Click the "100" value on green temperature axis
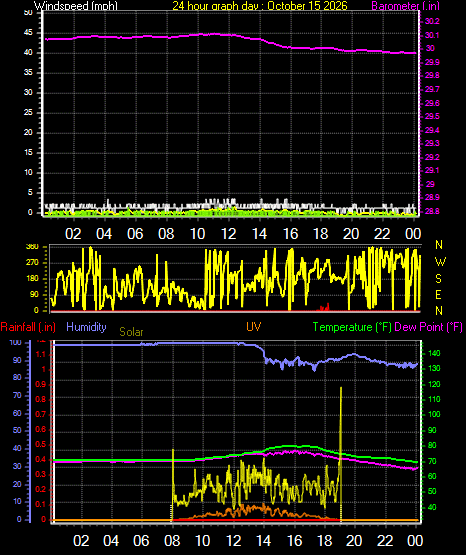This screenshot has width=466, height=555. 434,414
